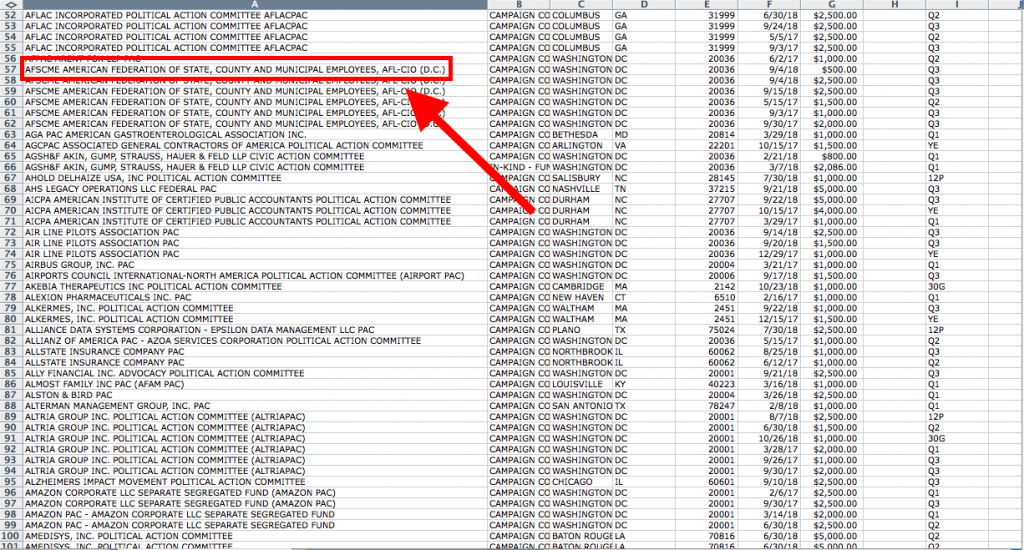The width and height of the screenshot is (1024, 550).
Task: Select row 52 header
Action: pyautogui.click(x=11, y=15)
